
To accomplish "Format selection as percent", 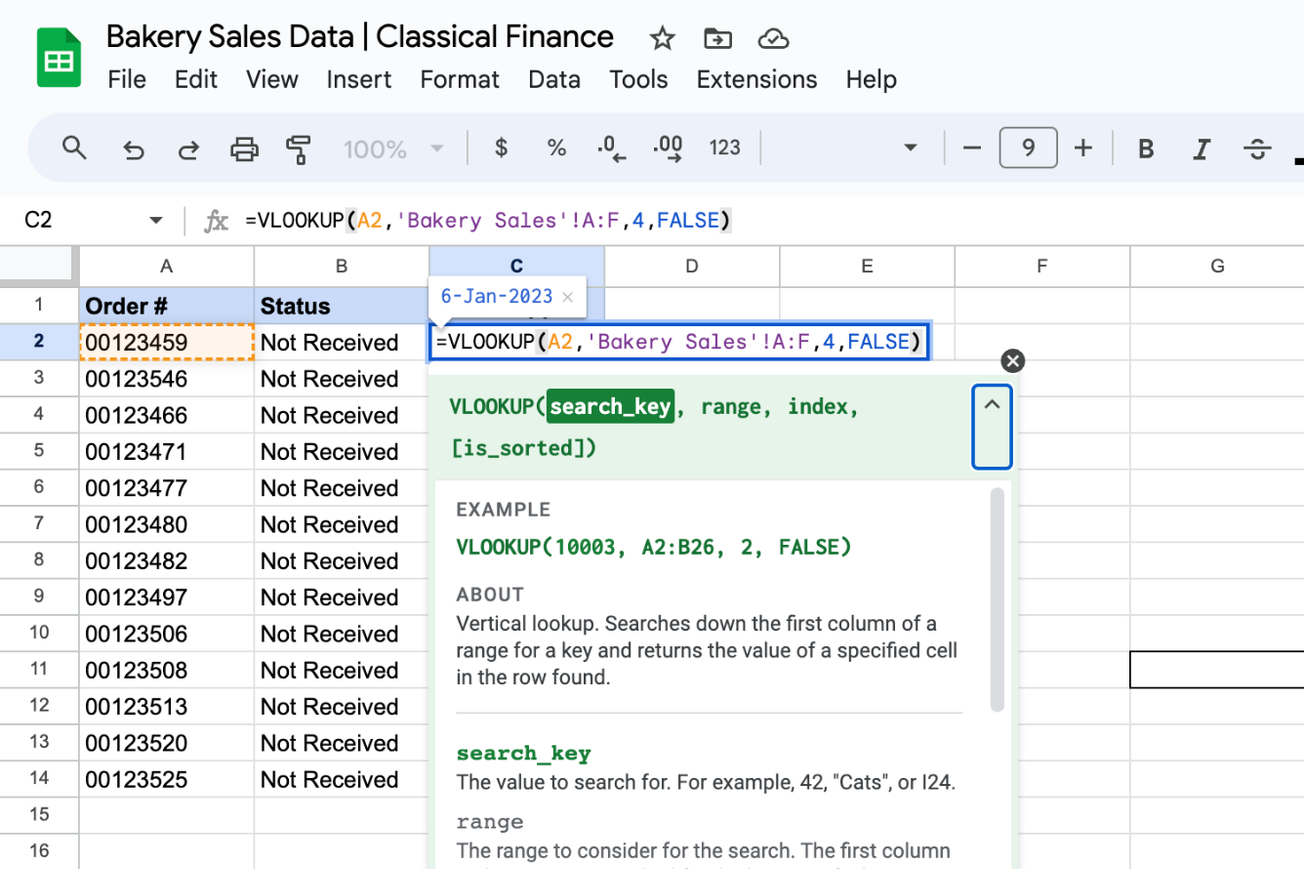I will pyautogui.click(x=556, y=147).
